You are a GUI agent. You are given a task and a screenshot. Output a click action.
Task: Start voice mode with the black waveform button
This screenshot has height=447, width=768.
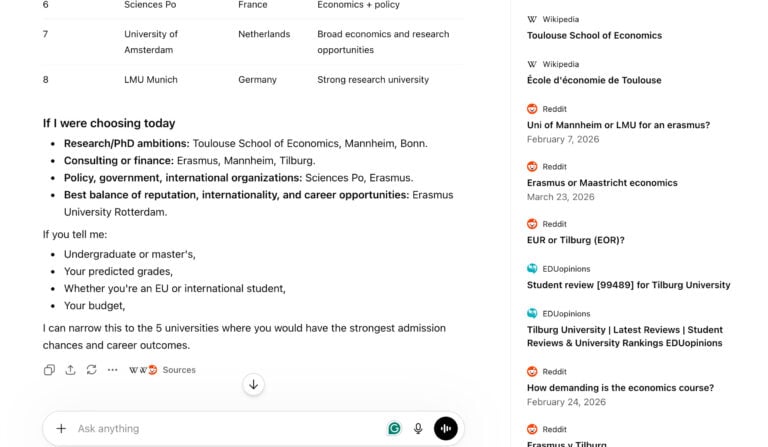pos(446,429)
